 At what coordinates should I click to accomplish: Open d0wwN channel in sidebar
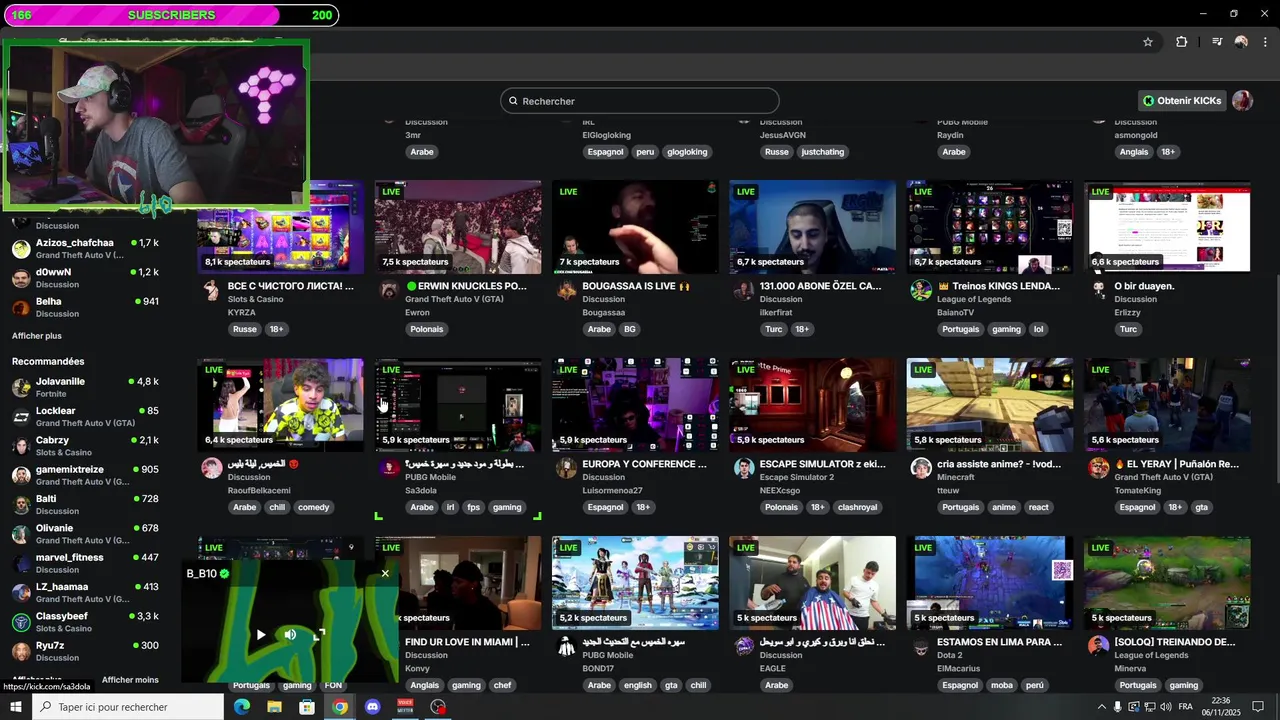point(85,278)
